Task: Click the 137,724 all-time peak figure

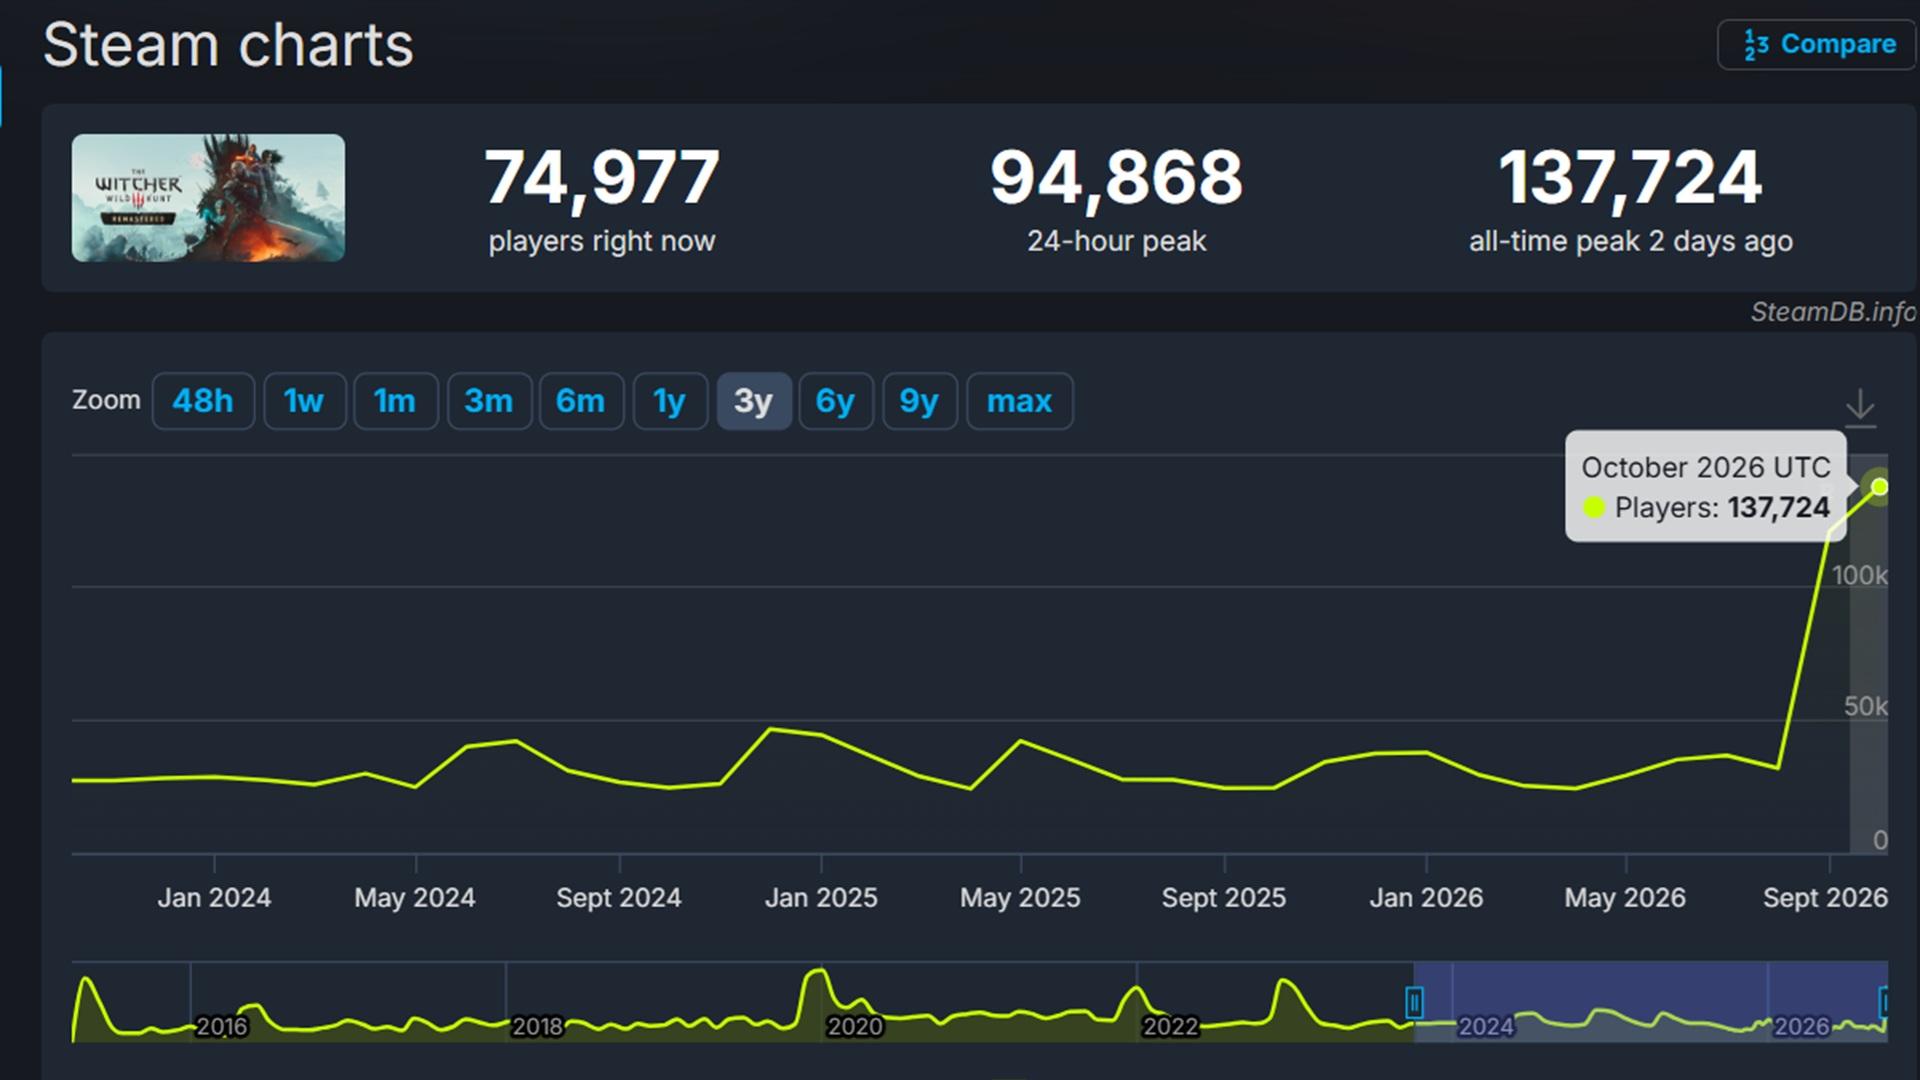Action: (1630, 178)
